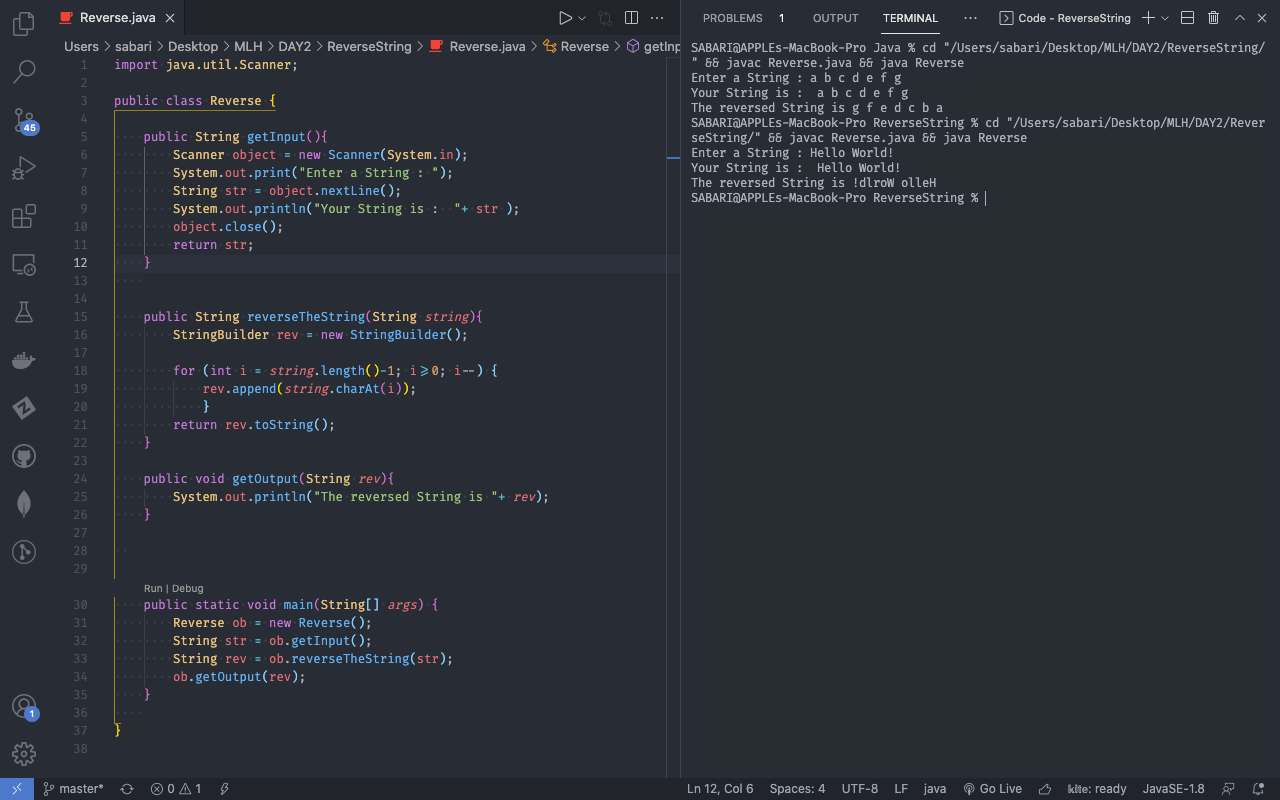This screenshot has height=800, width=1280.
Task: Split the terminal panel
Action: [x=1186, y=17]
